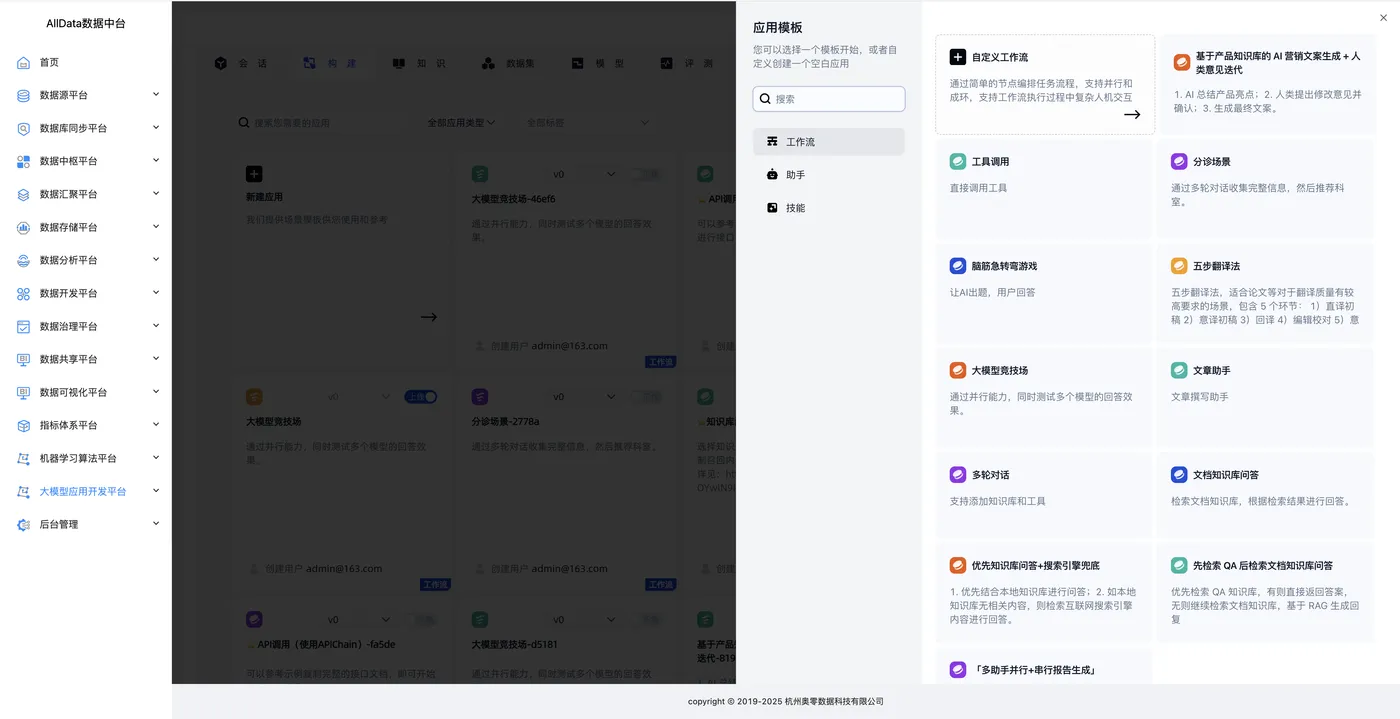
Task: Click the 评测 tab
Action: coord(687,63)
